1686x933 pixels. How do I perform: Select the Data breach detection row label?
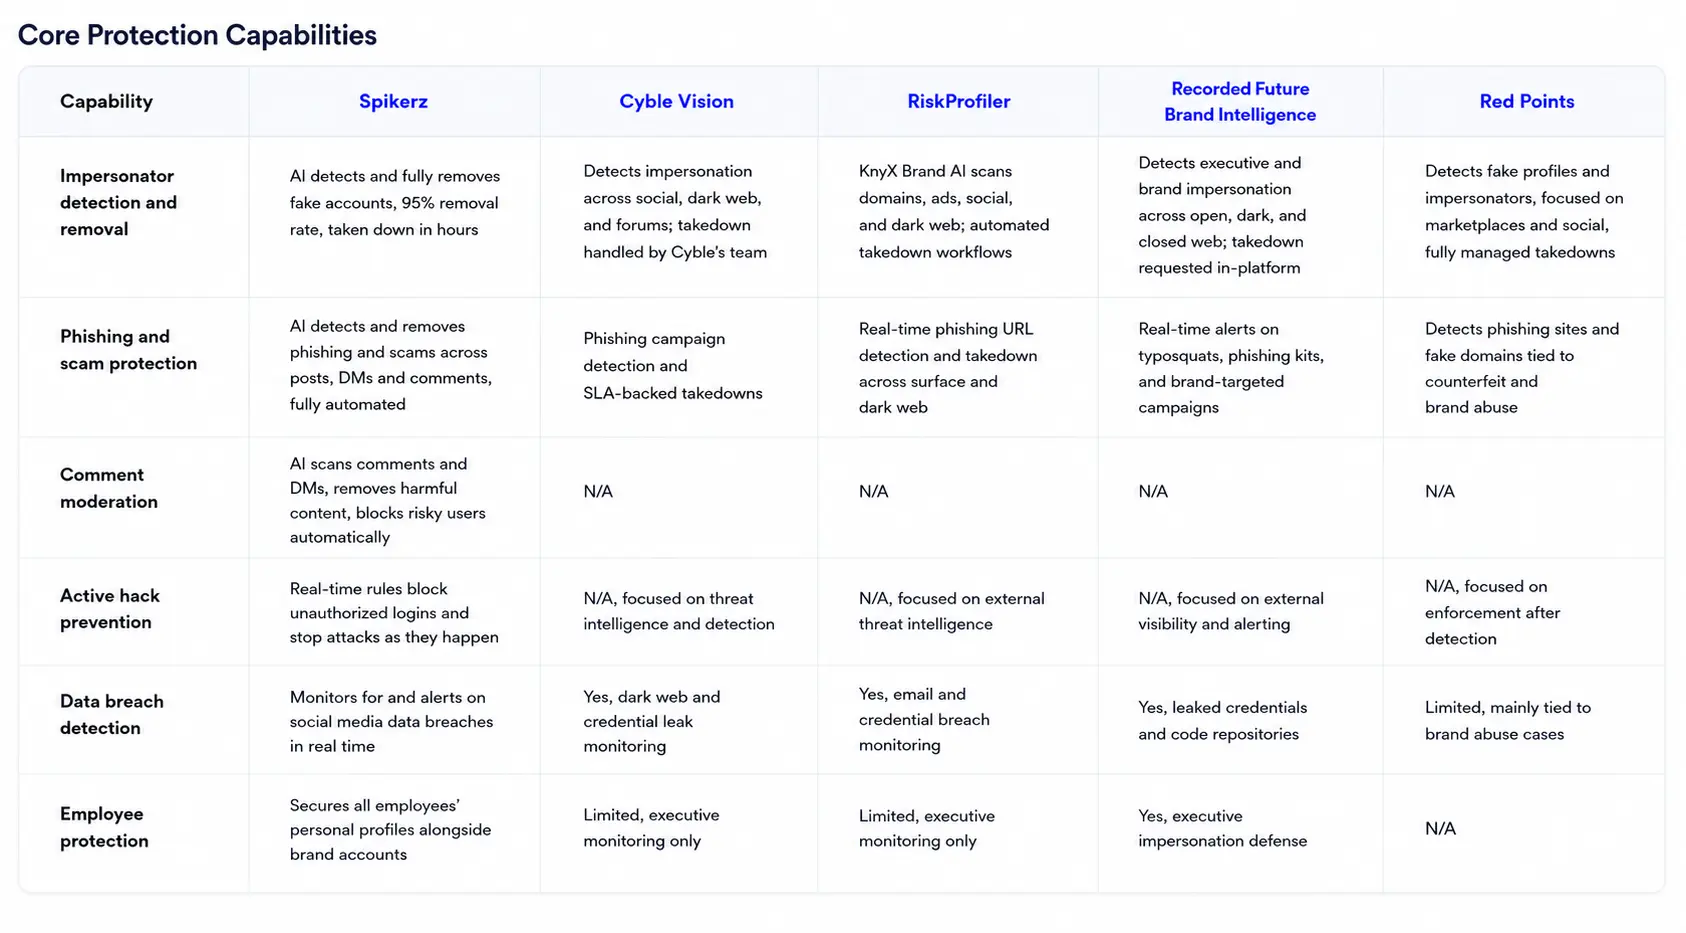[x=111, y=714]
